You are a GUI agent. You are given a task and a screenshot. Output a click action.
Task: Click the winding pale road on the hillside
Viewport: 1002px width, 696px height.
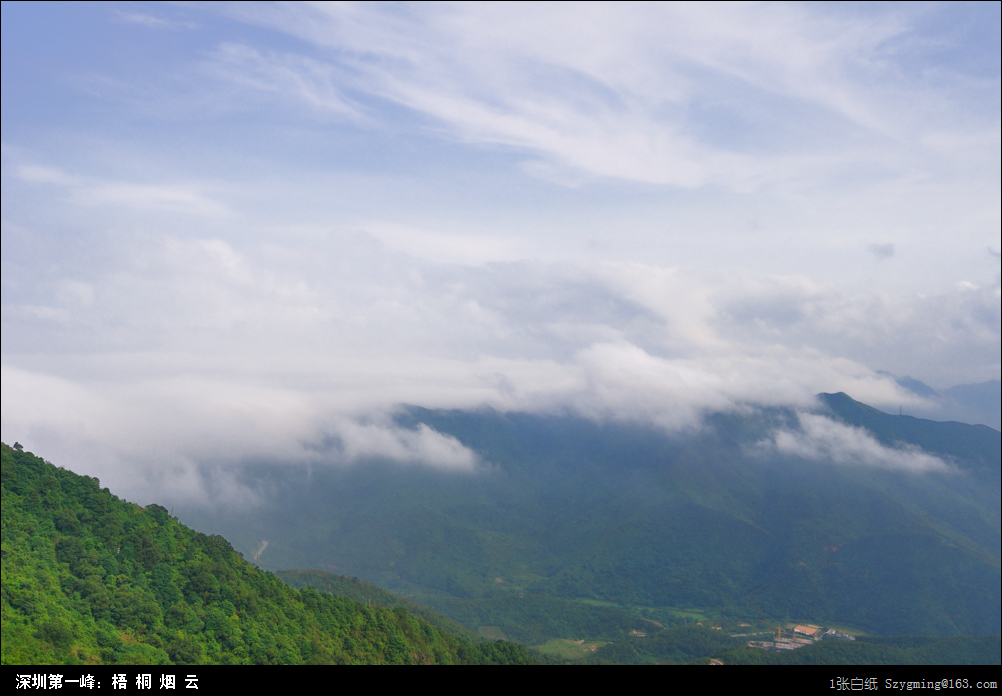260,550
